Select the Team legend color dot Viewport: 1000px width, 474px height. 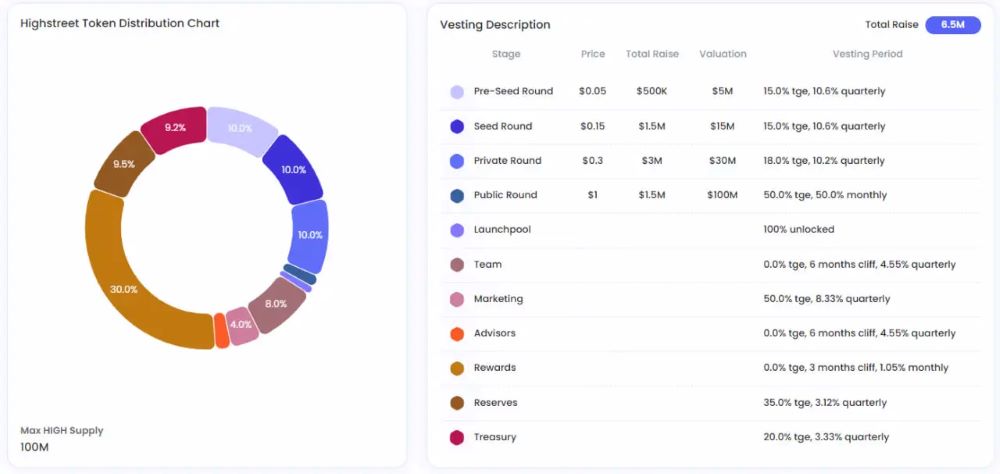pyautogui.click(x=457, y=265)
